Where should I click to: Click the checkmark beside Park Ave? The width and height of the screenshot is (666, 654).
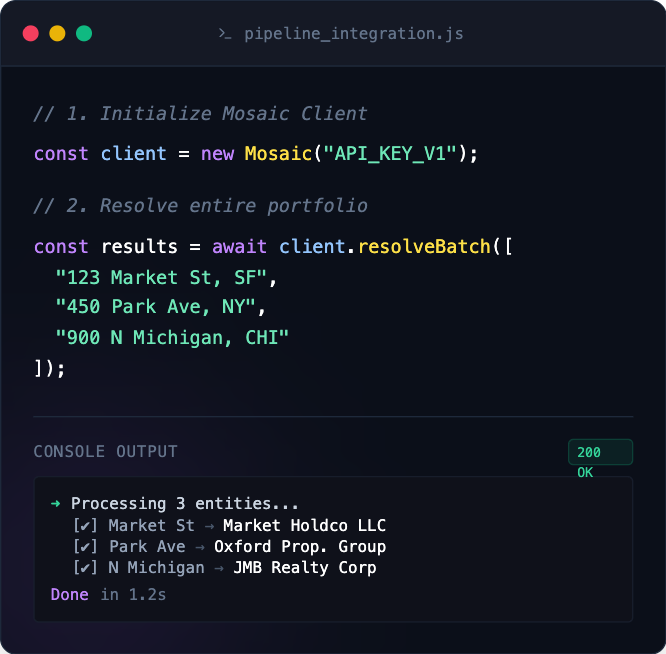[x=85, y=547]
